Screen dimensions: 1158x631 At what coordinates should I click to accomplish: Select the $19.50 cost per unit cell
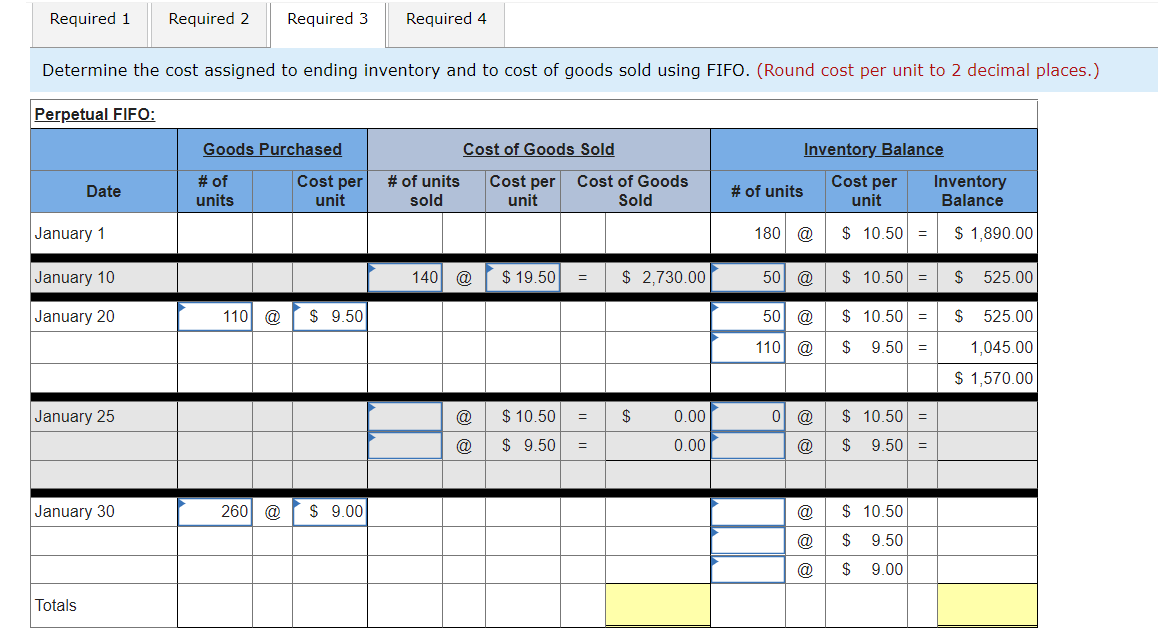coord(522,277)
